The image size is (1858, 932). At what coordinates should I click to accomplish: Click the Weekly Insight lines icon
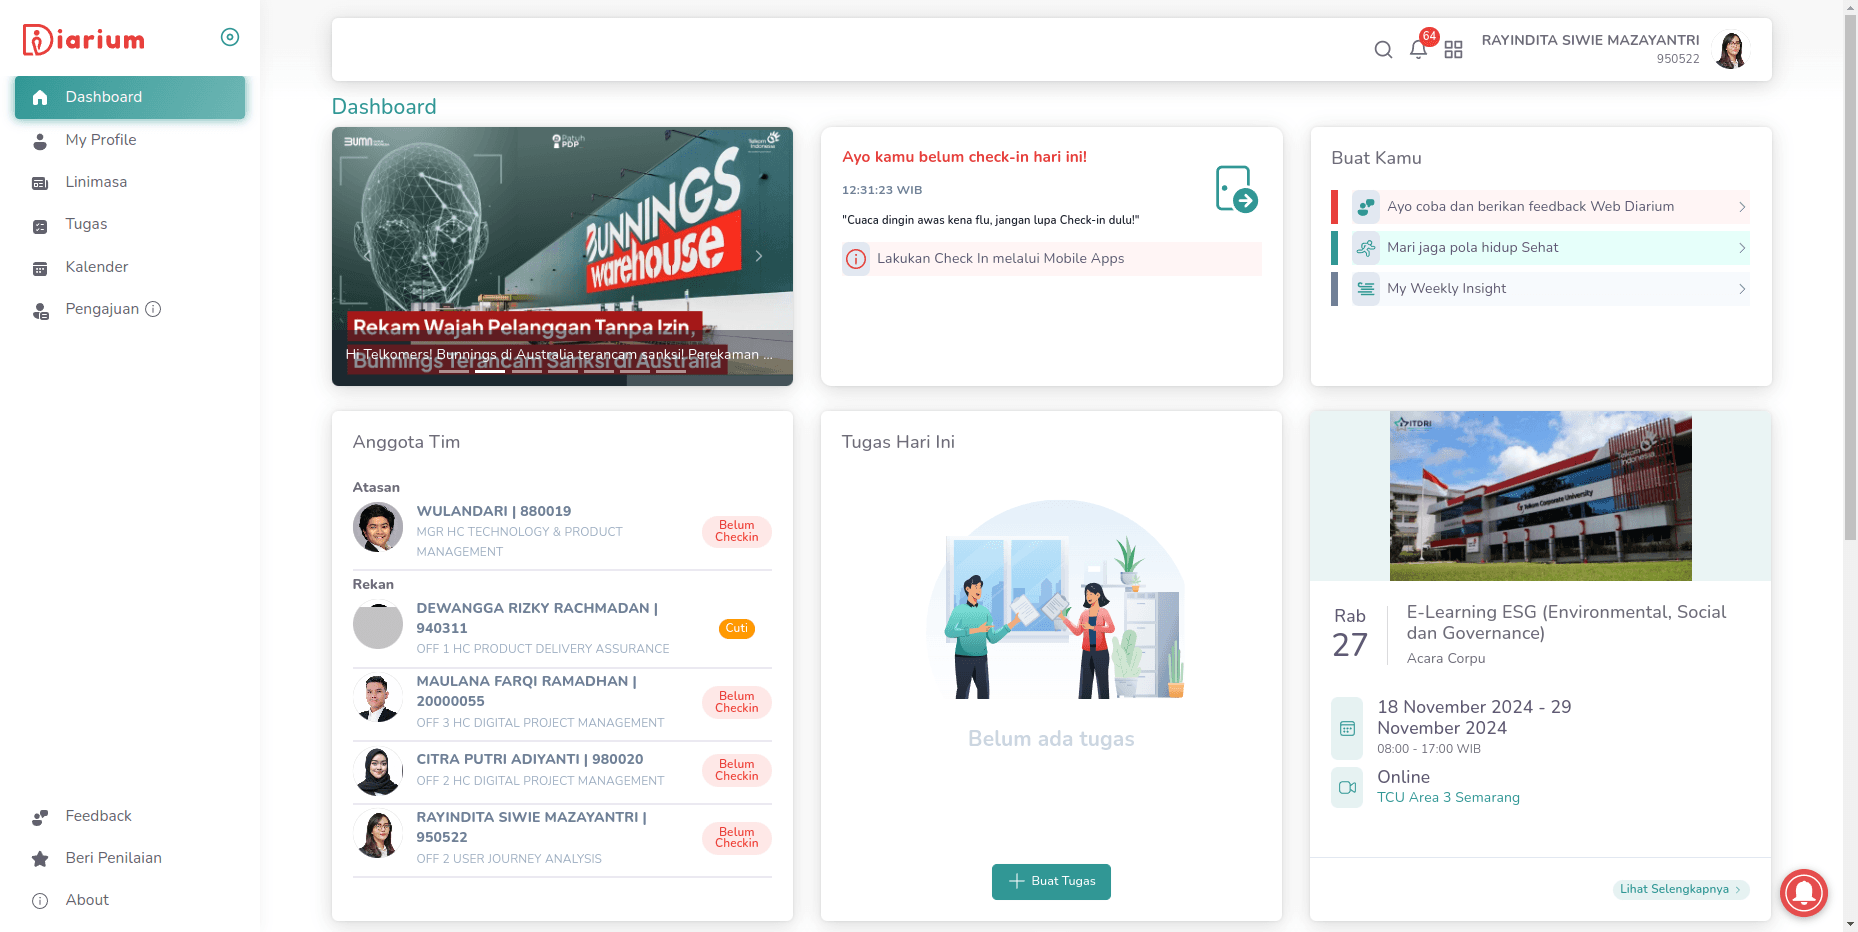pos(1366,289)
